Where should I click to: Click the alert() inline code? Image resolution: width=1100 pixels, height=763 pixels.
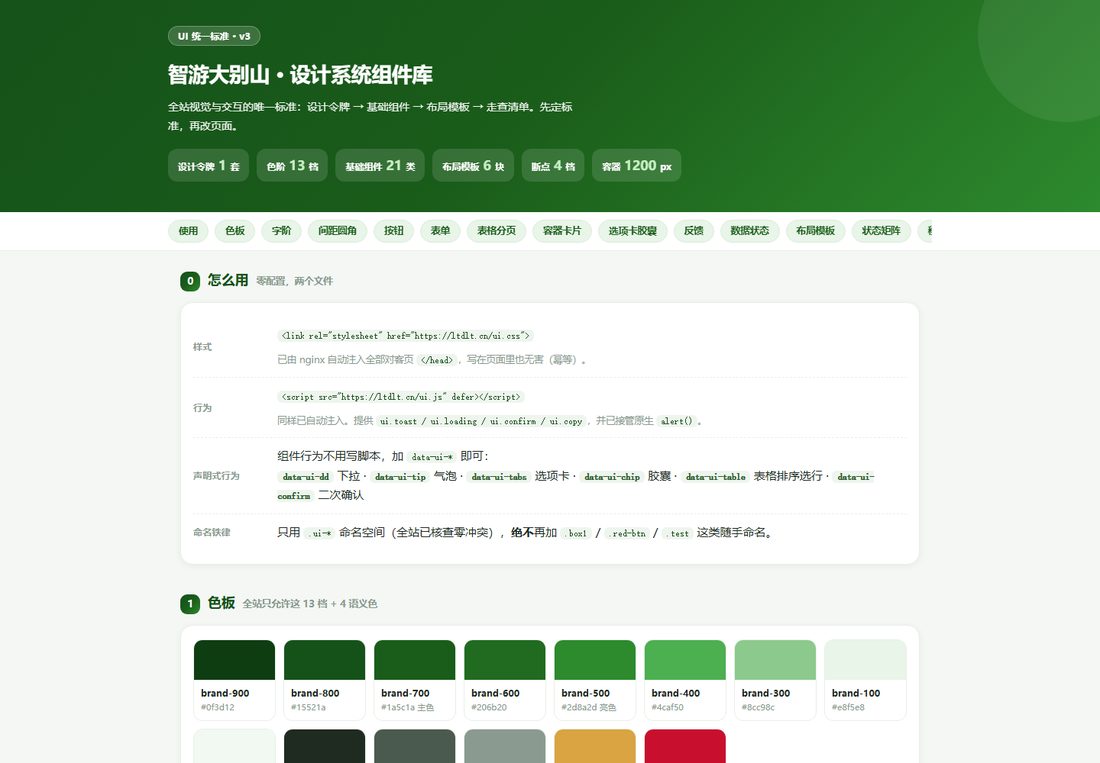point(676,421)
